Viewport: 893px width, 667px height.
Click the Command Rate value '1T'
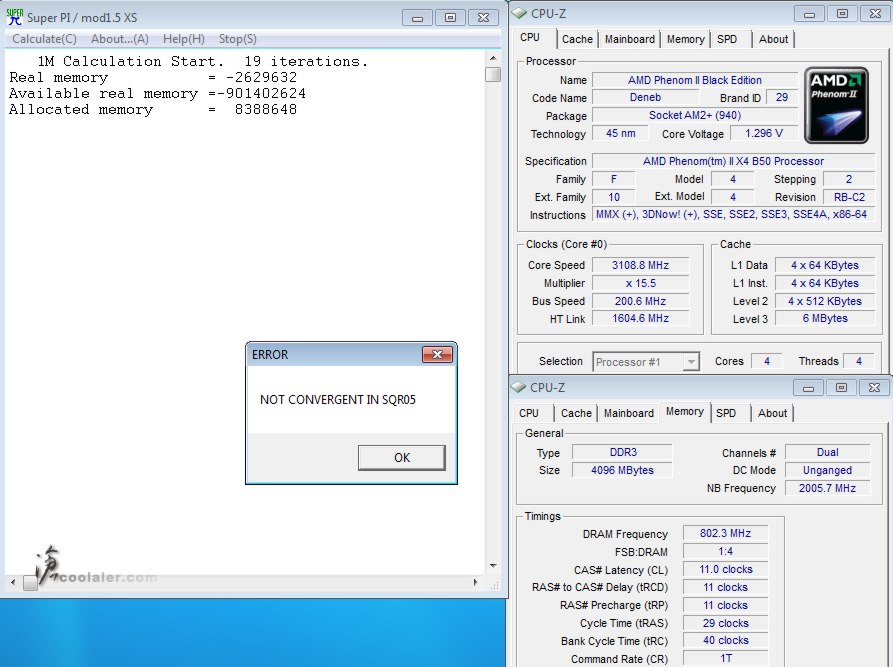pos(726,658)
